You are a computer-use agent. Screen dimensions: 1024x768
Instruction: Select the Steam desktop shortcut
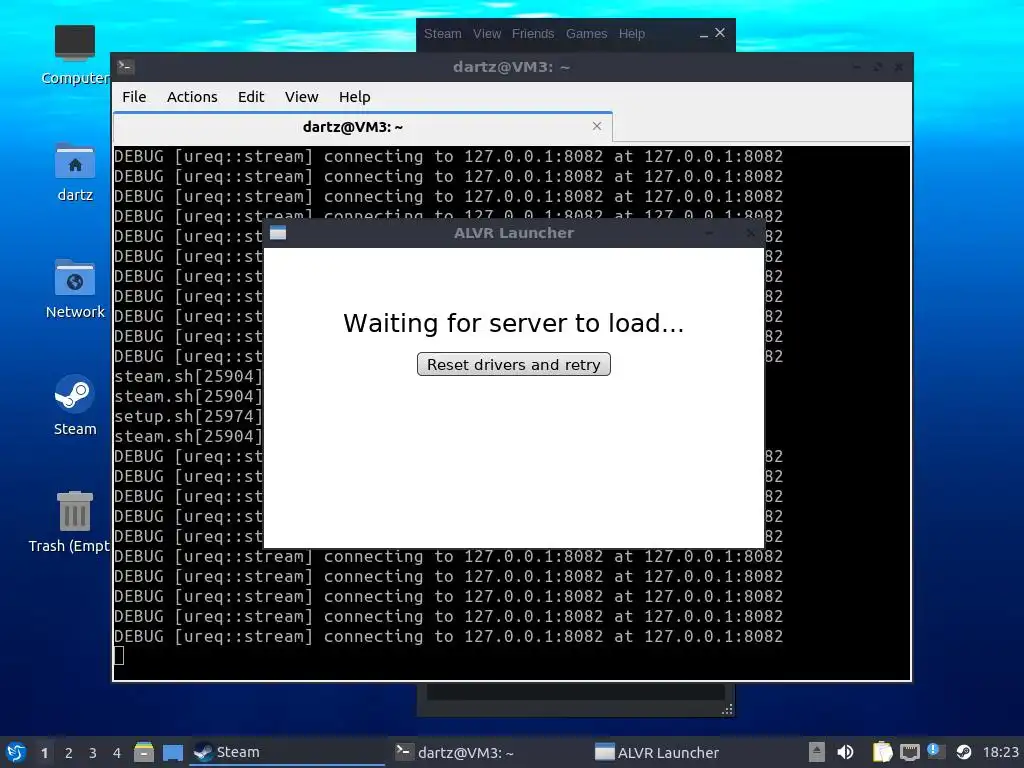pyautogui.click(x=74, y=405)
